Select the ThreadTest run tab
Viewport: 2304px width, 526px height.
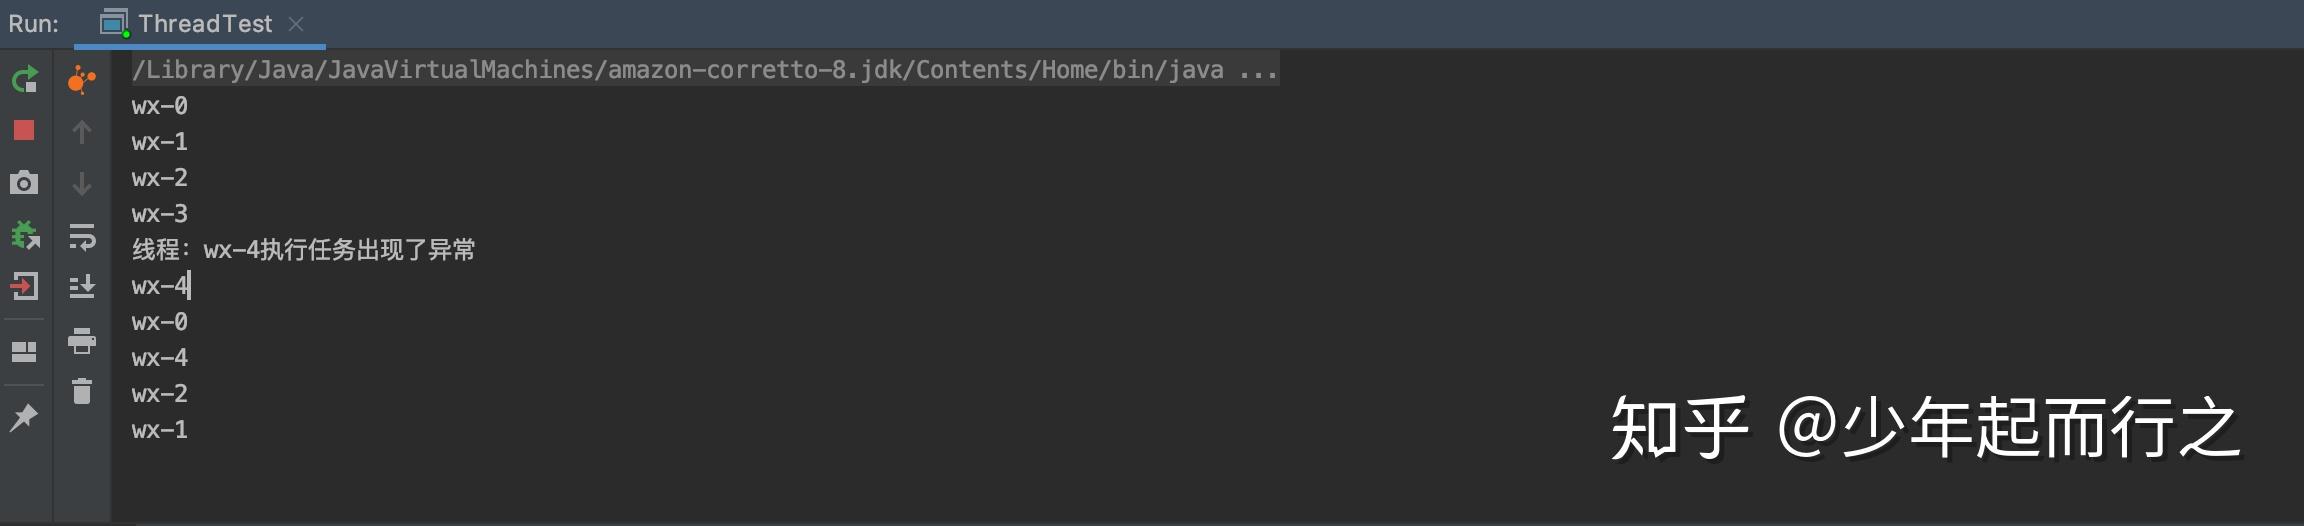187,23
